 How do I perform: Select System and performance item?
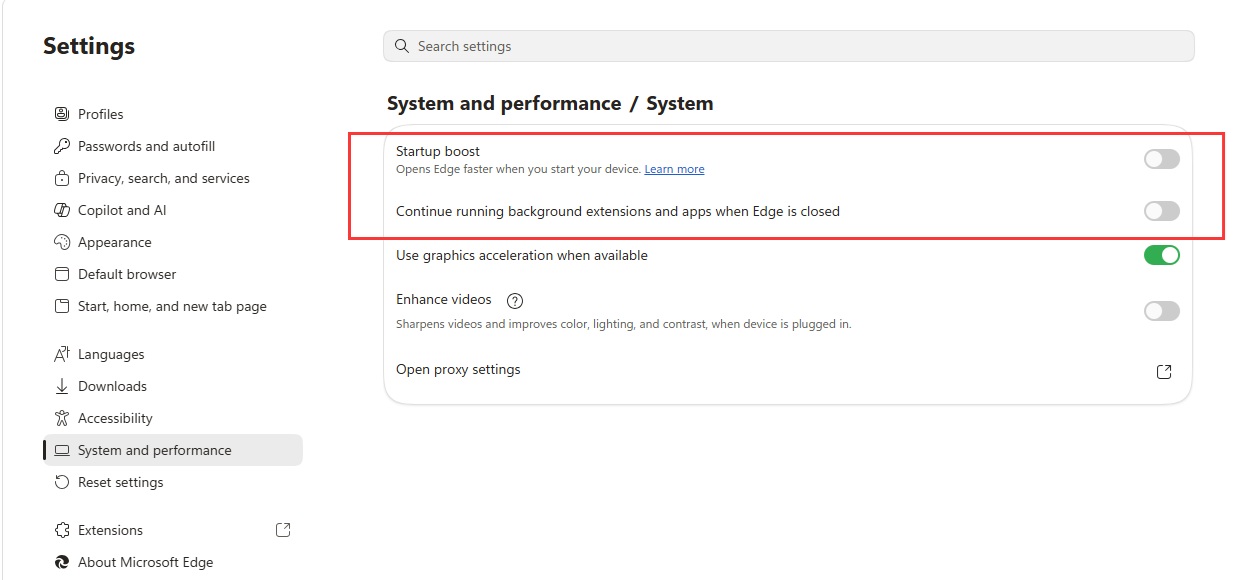173,450
